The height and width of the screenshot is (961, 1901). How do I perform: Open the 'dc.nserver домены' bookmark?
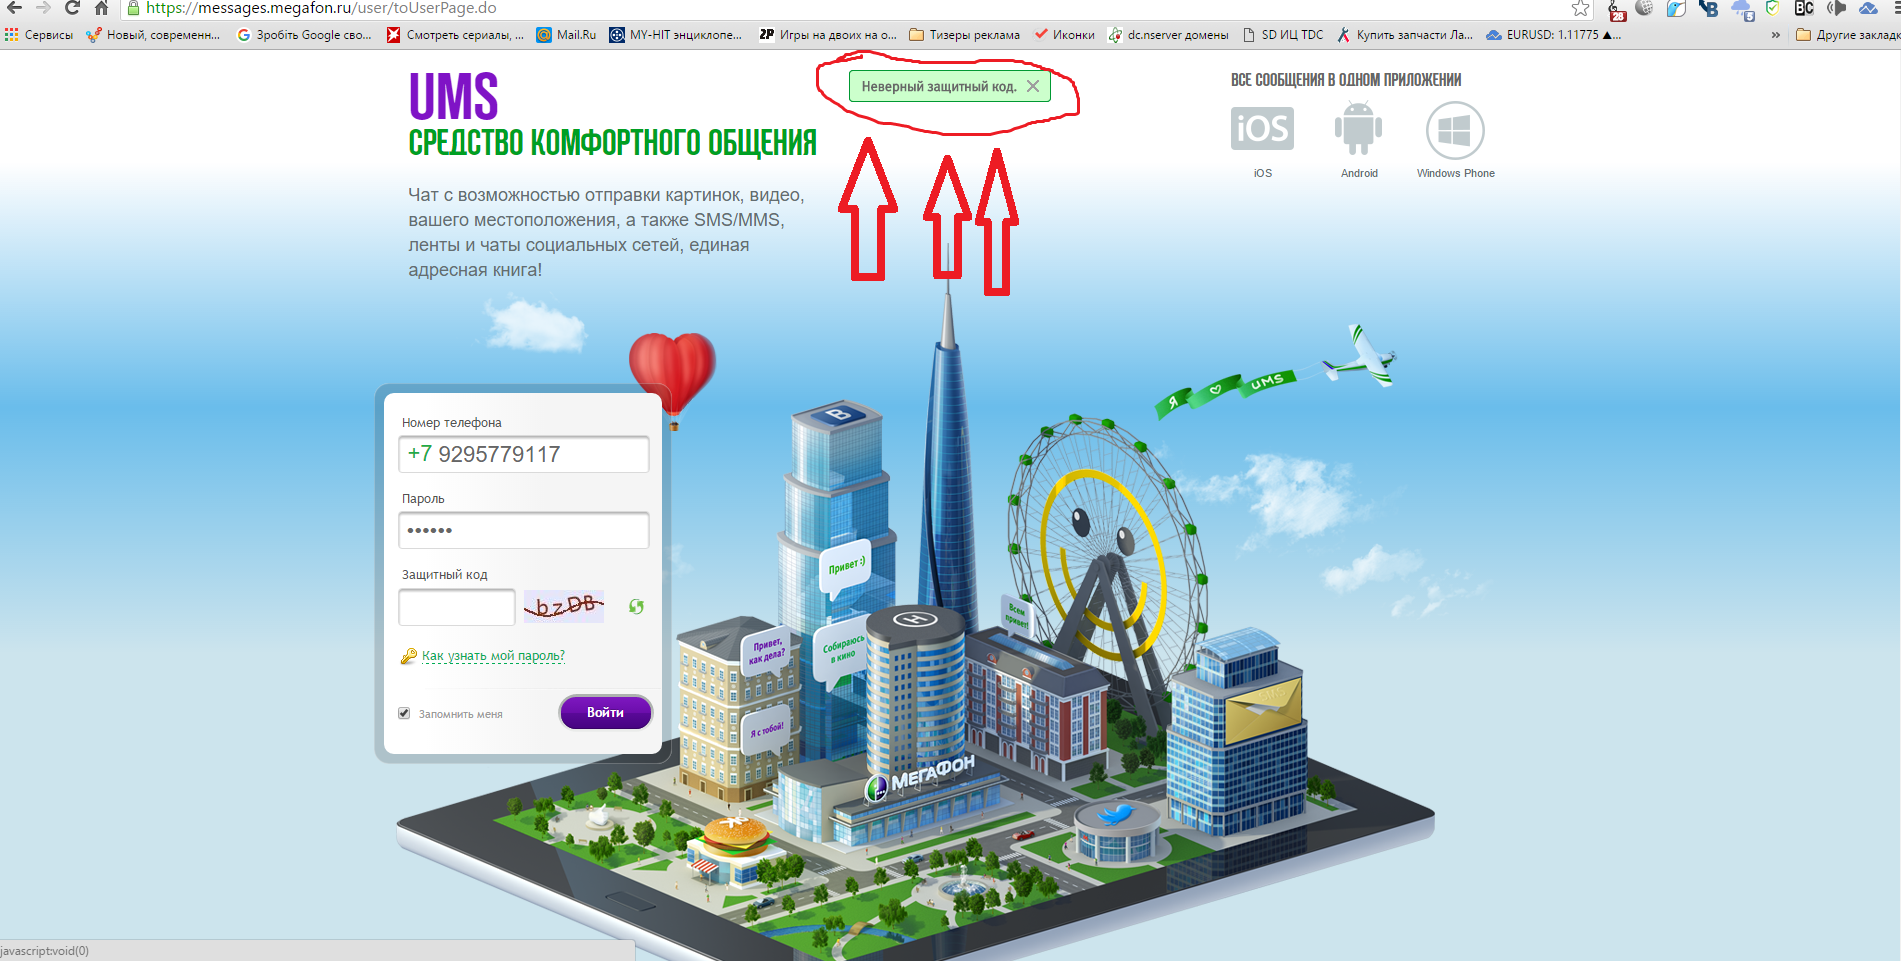click(1168, 35)
